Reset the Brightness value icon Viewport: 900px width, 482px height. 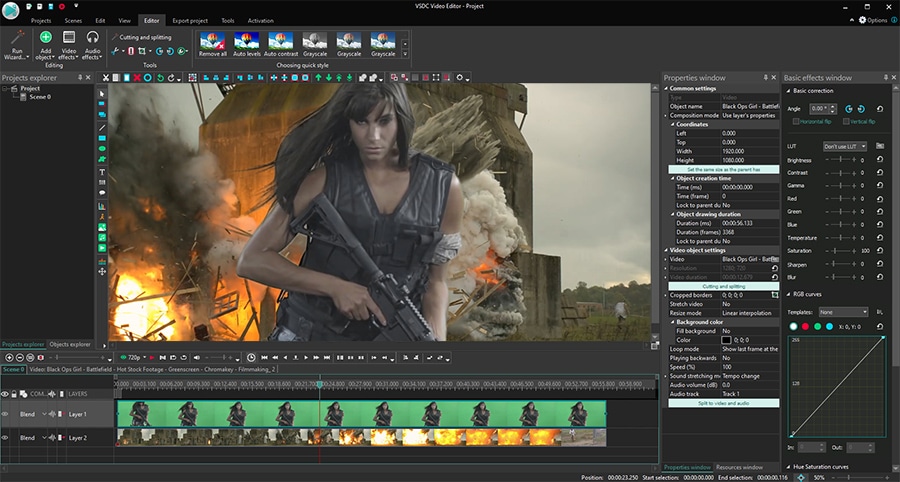pos(879,160)
